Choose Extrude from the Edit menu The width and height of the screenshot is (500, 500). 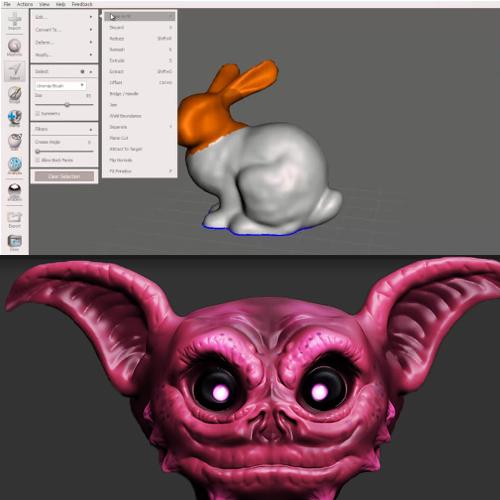point(140,60)
